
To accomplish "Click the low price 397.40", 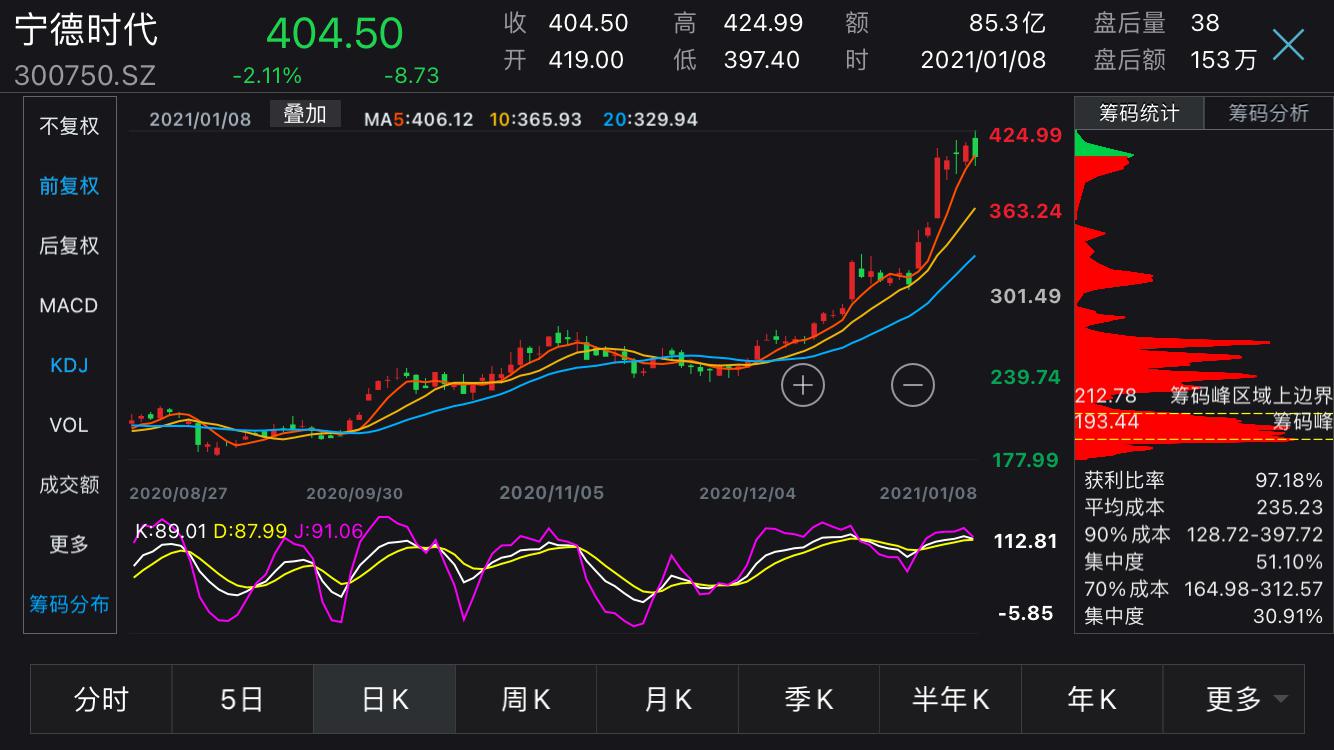I will [x=762, y=60].
